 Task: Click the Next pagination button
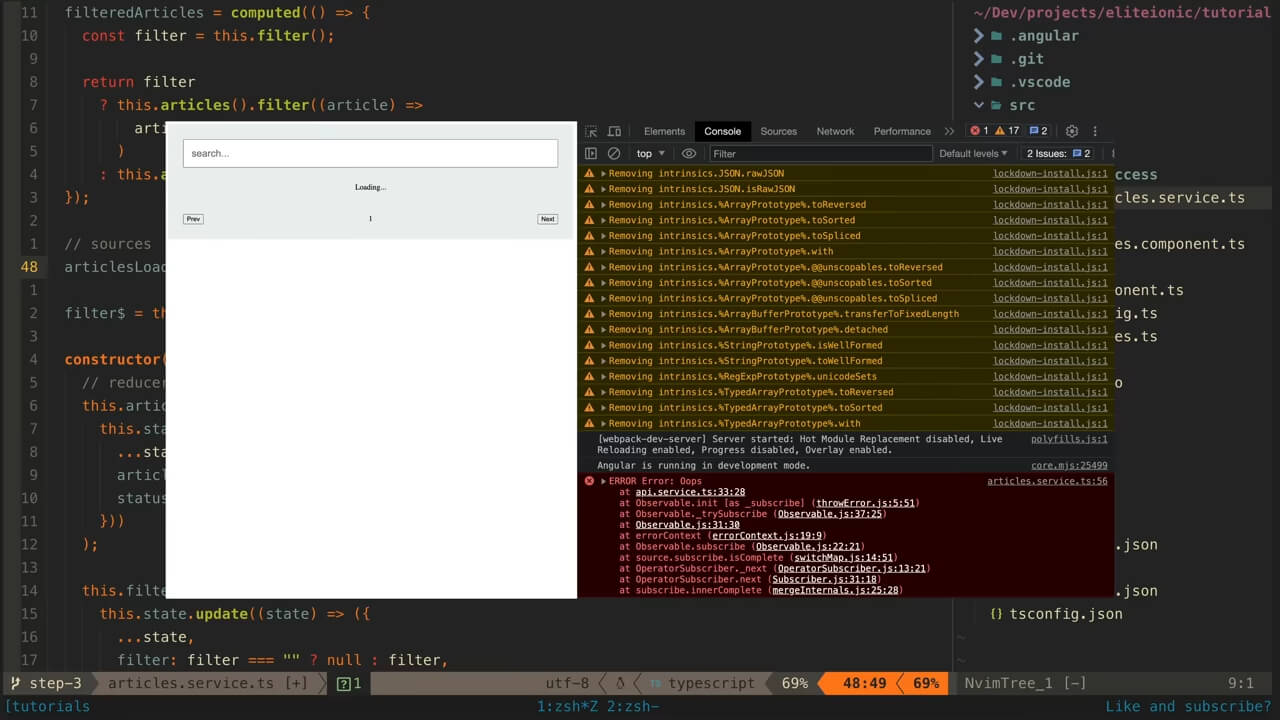click(x=547, y=219)
